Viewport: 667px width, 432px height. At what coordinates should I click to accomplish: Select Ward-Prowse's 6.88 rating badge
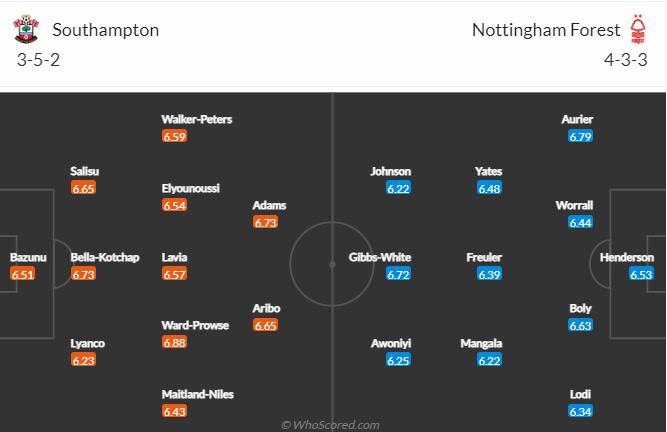[174, 342]
